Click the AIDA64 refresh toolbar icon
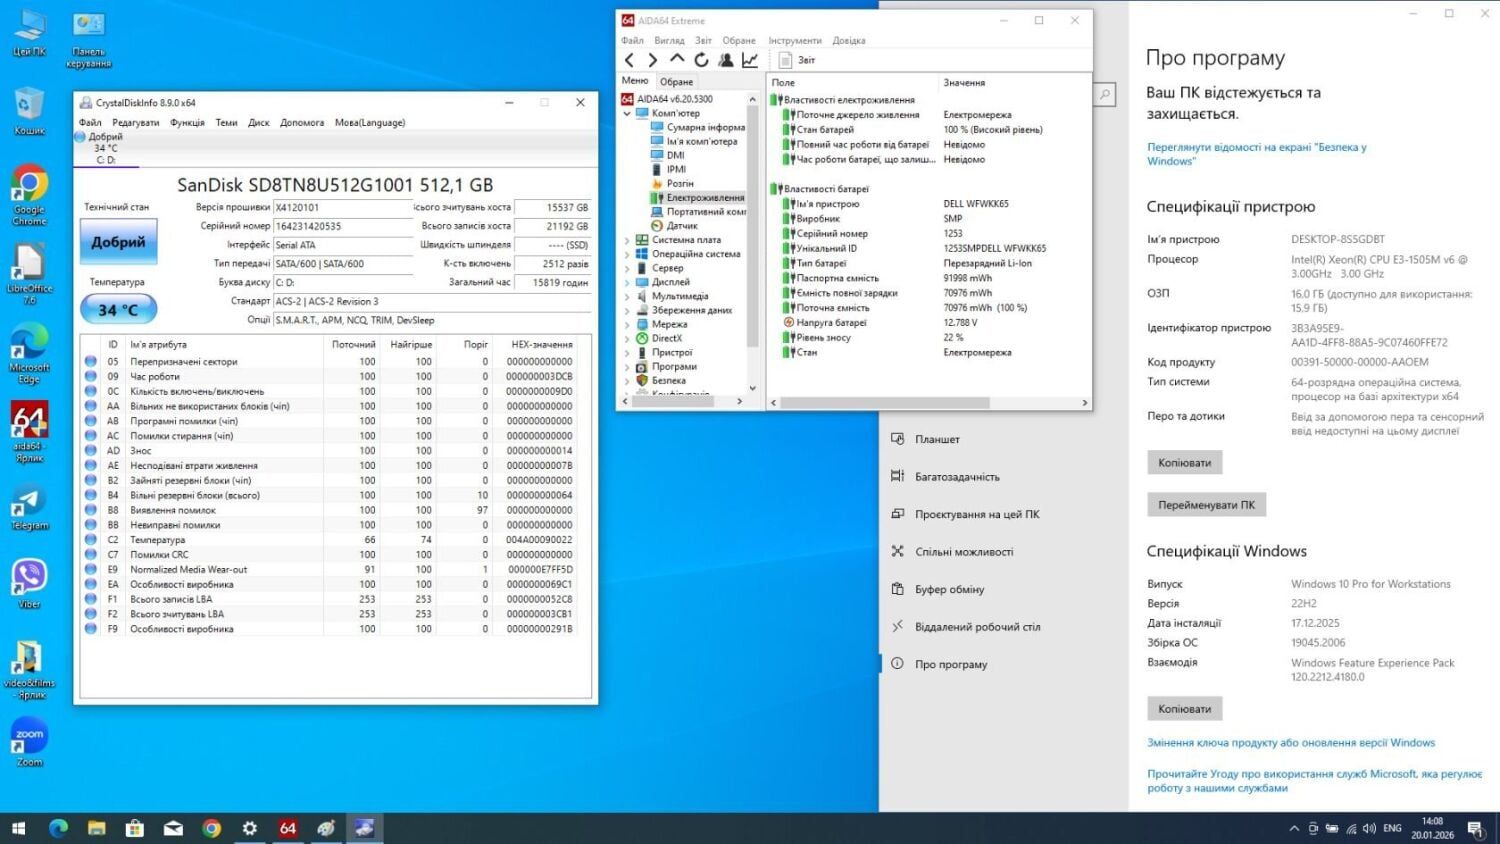 click(701, 60)
